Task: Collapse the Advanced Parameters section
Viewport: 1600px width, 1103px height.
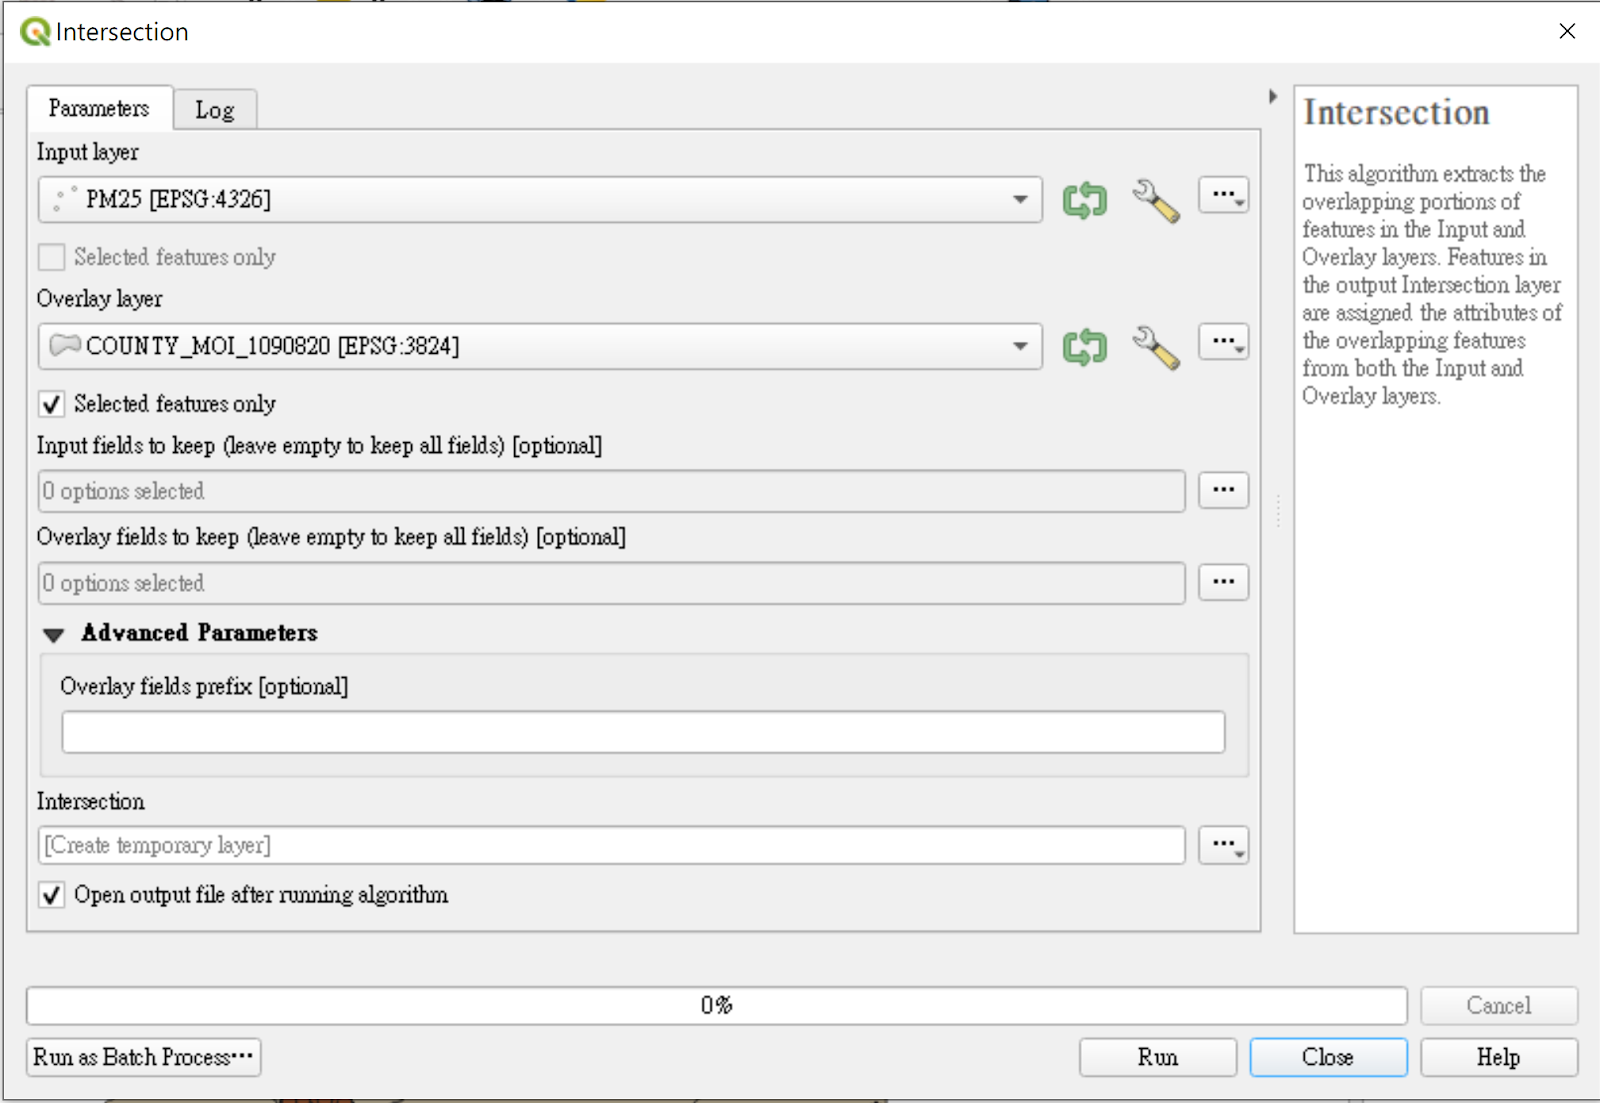Action: [54, 634]
